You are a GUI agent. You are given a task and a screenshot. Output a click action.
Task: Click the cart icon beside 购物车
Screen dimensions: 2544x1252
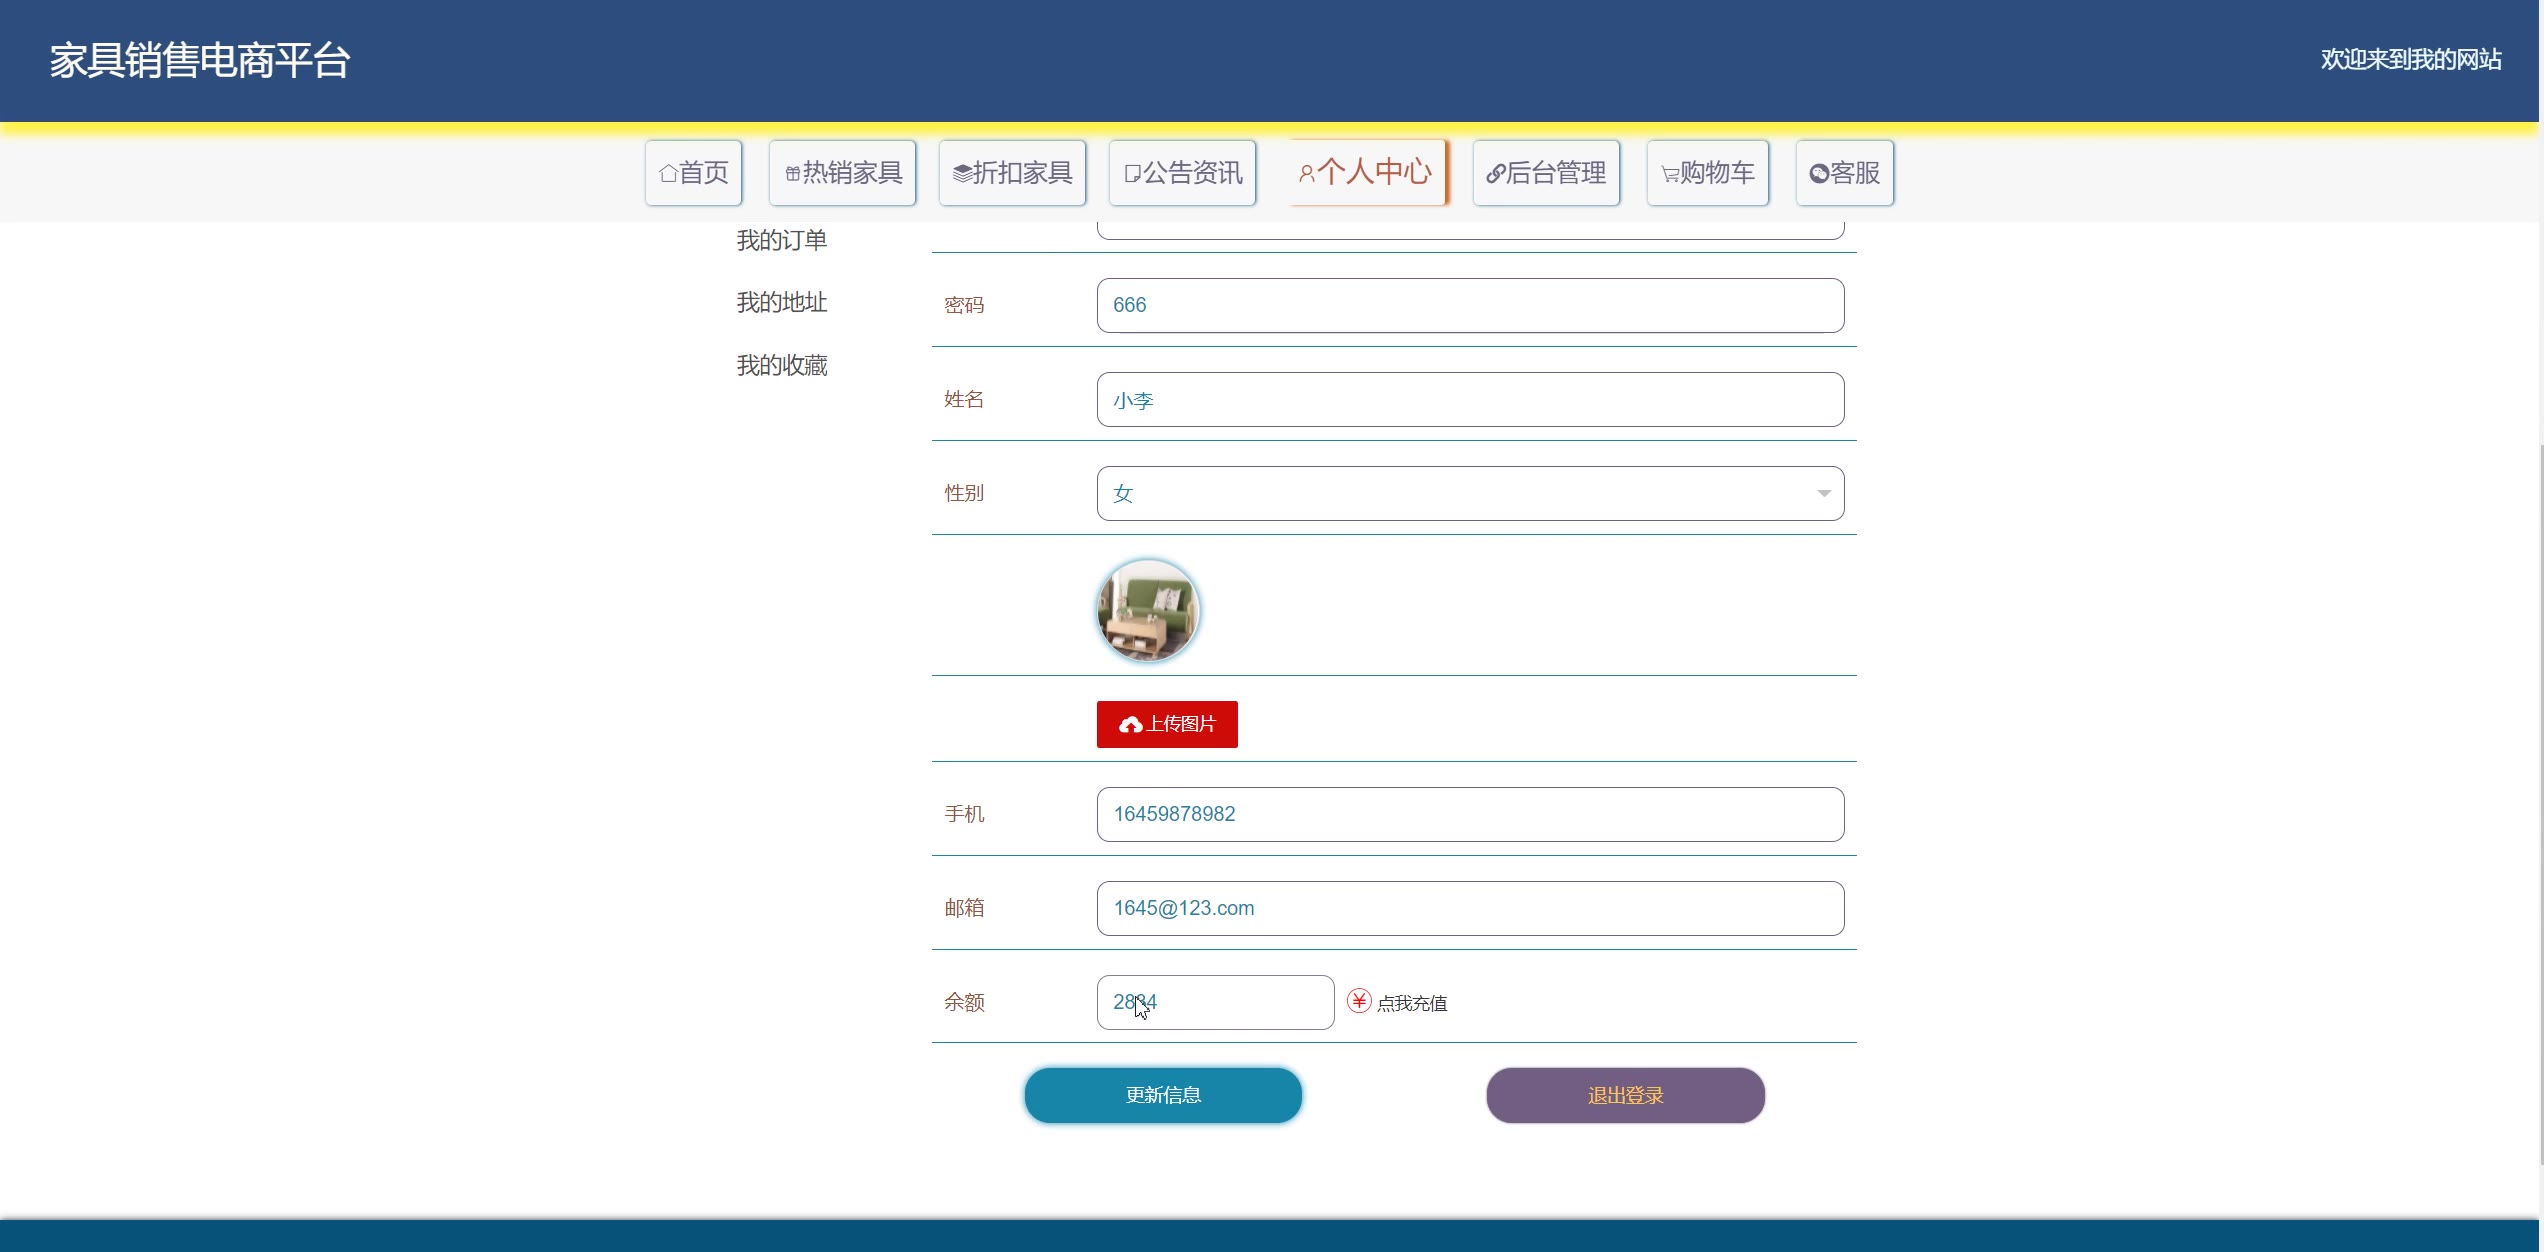[1669, 174]
